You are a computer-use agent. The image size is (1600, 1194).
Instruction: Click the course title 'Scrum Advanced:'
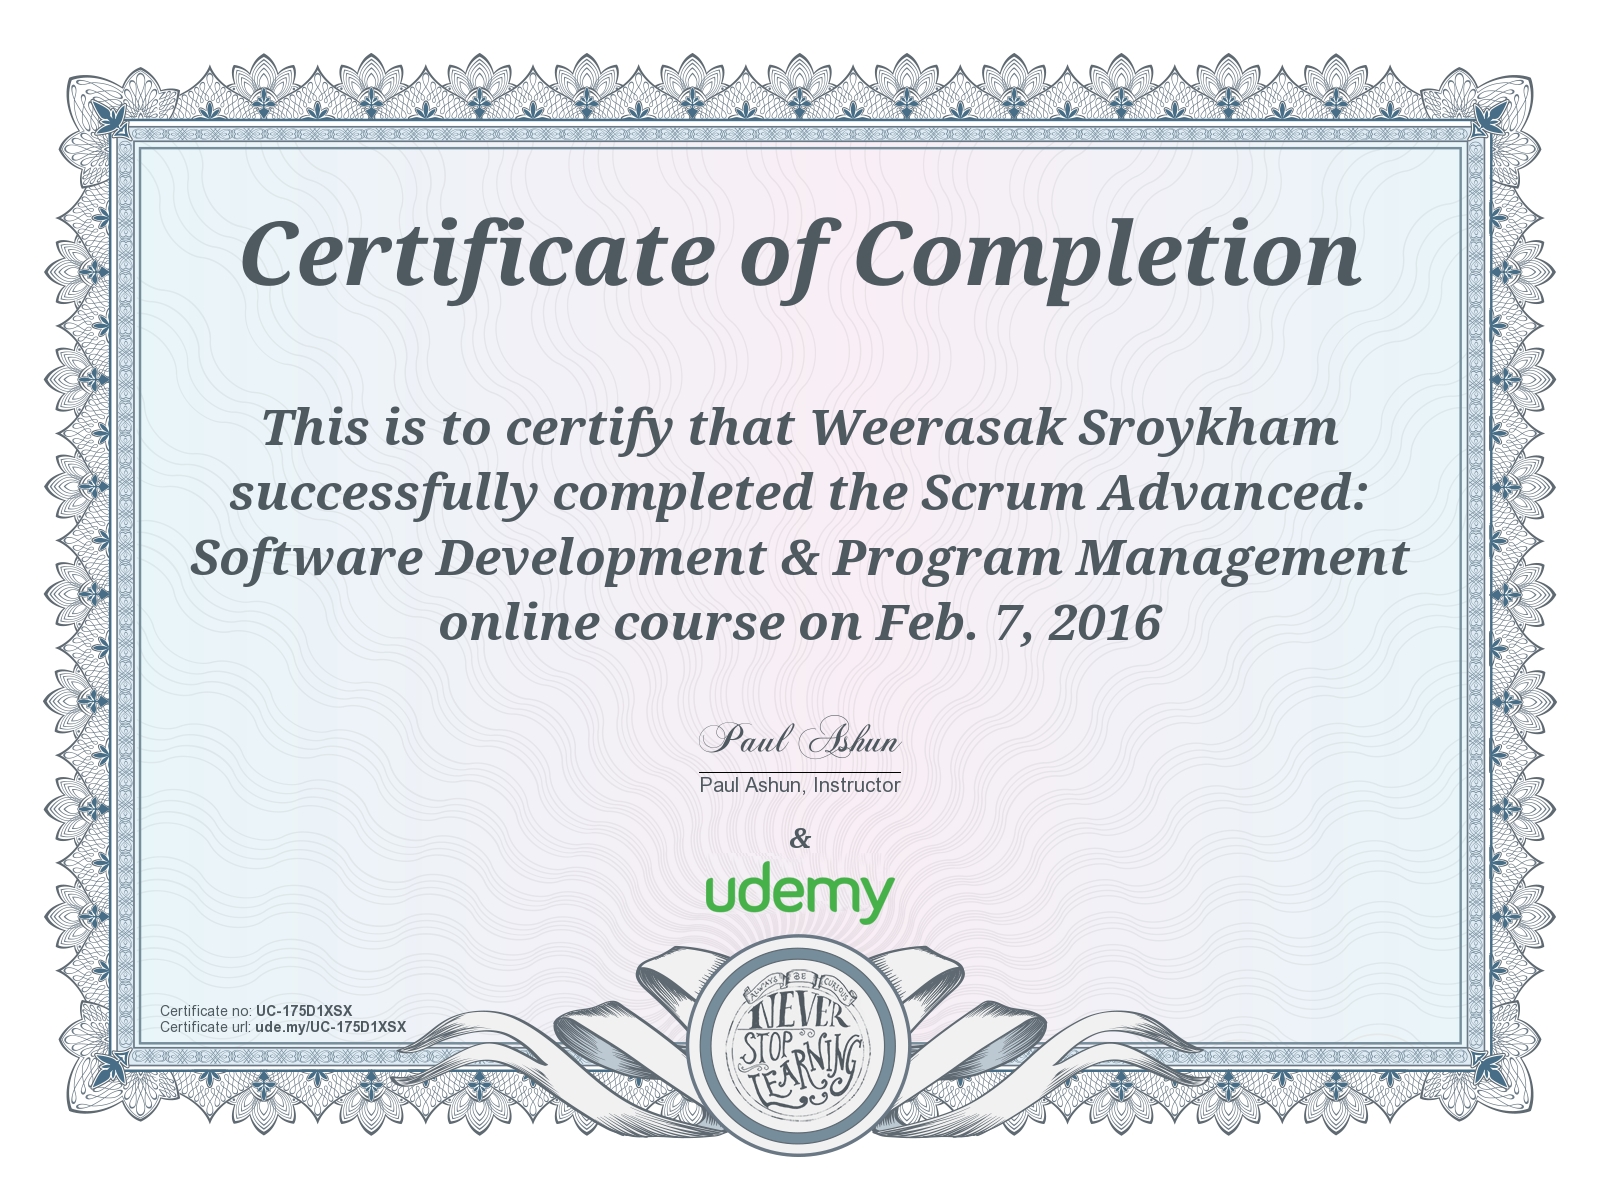[1143, 492]
